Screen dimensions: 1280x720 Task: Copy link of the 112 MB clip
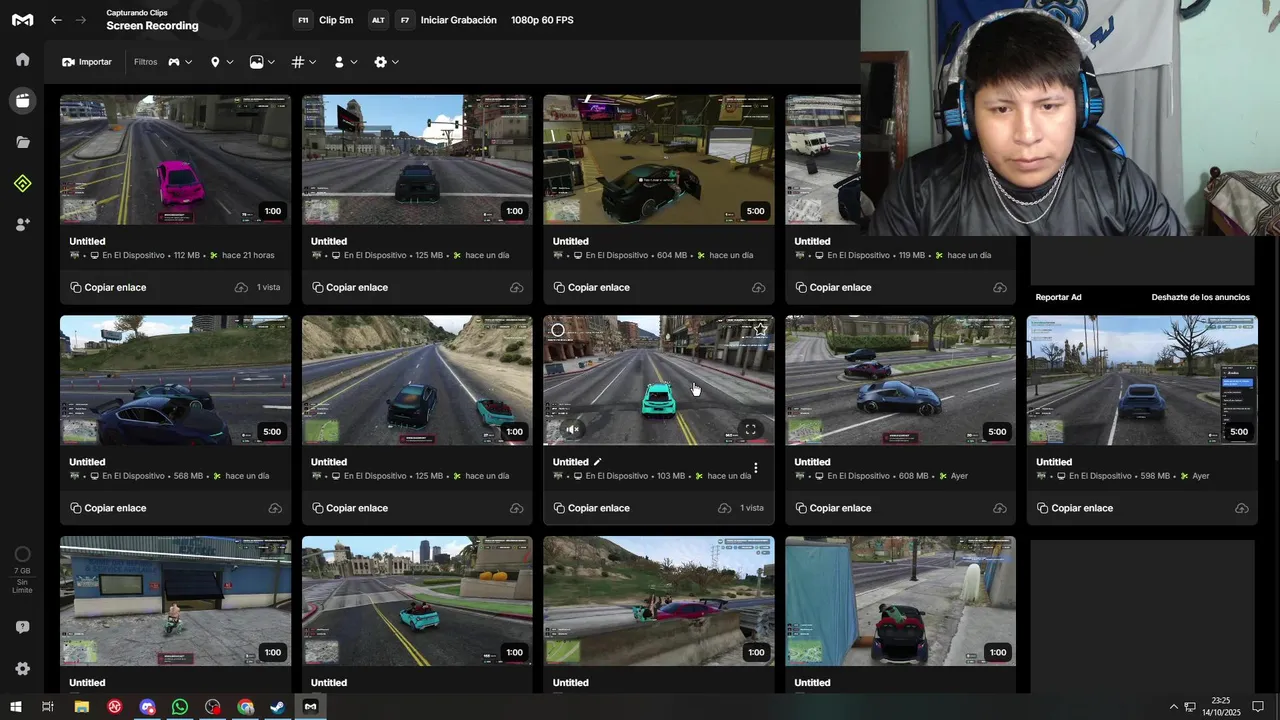108,287
